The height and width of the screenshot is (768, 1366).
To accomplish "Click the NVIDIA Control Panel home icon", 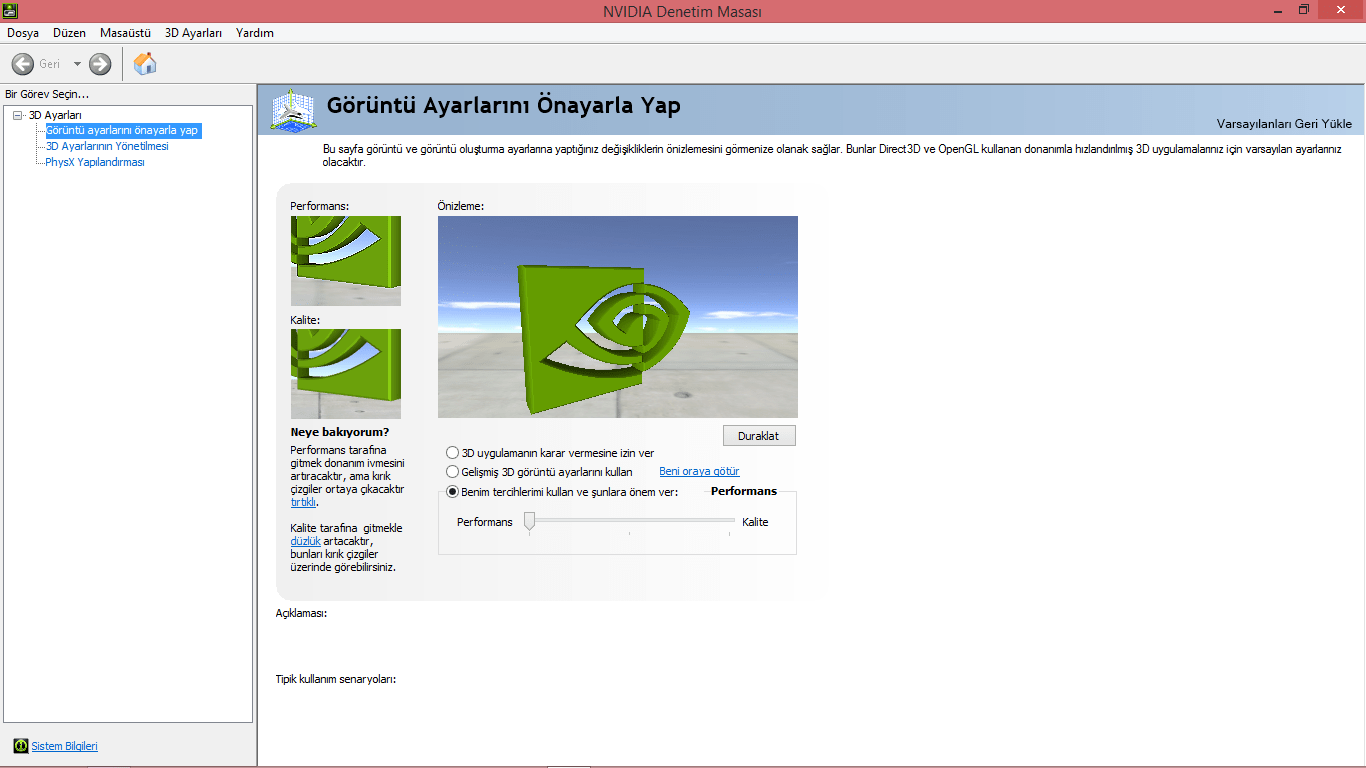I will [x=144, y=63].
